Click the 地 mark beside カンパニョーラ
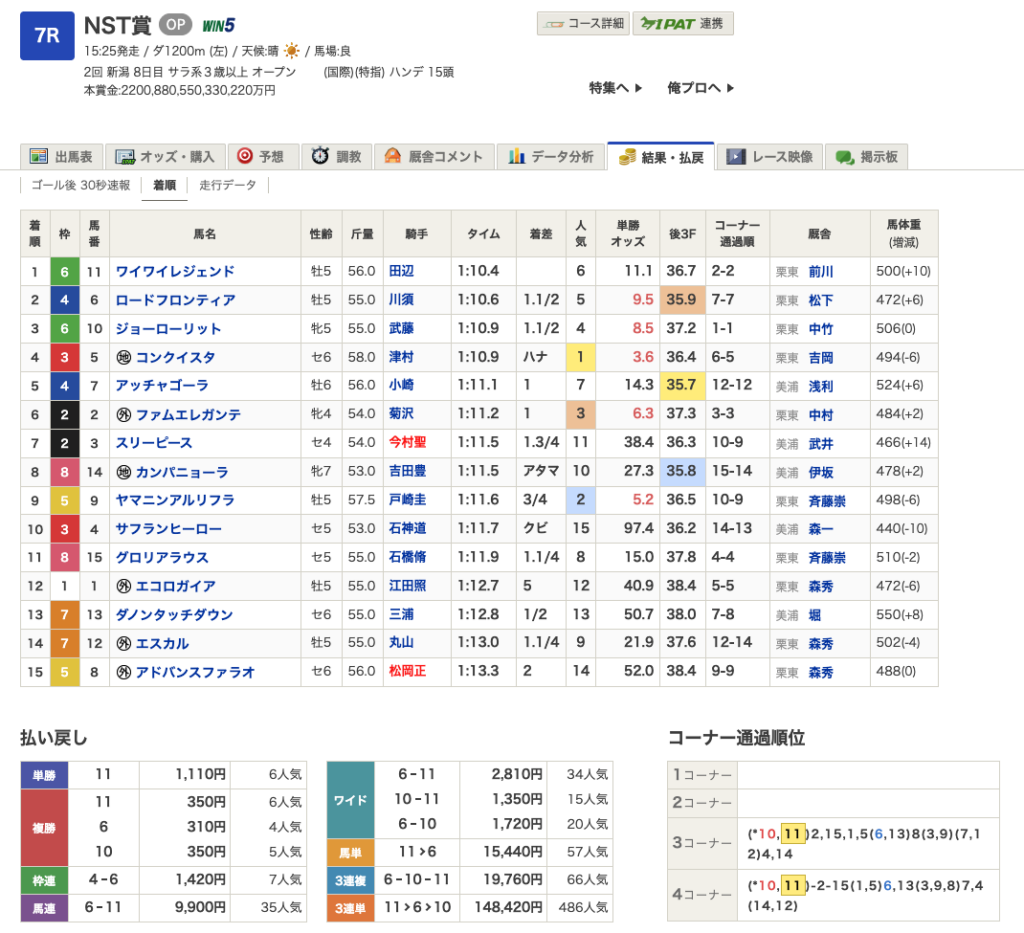The height and width of the screenshot is (933, 1024). (123, 472)
